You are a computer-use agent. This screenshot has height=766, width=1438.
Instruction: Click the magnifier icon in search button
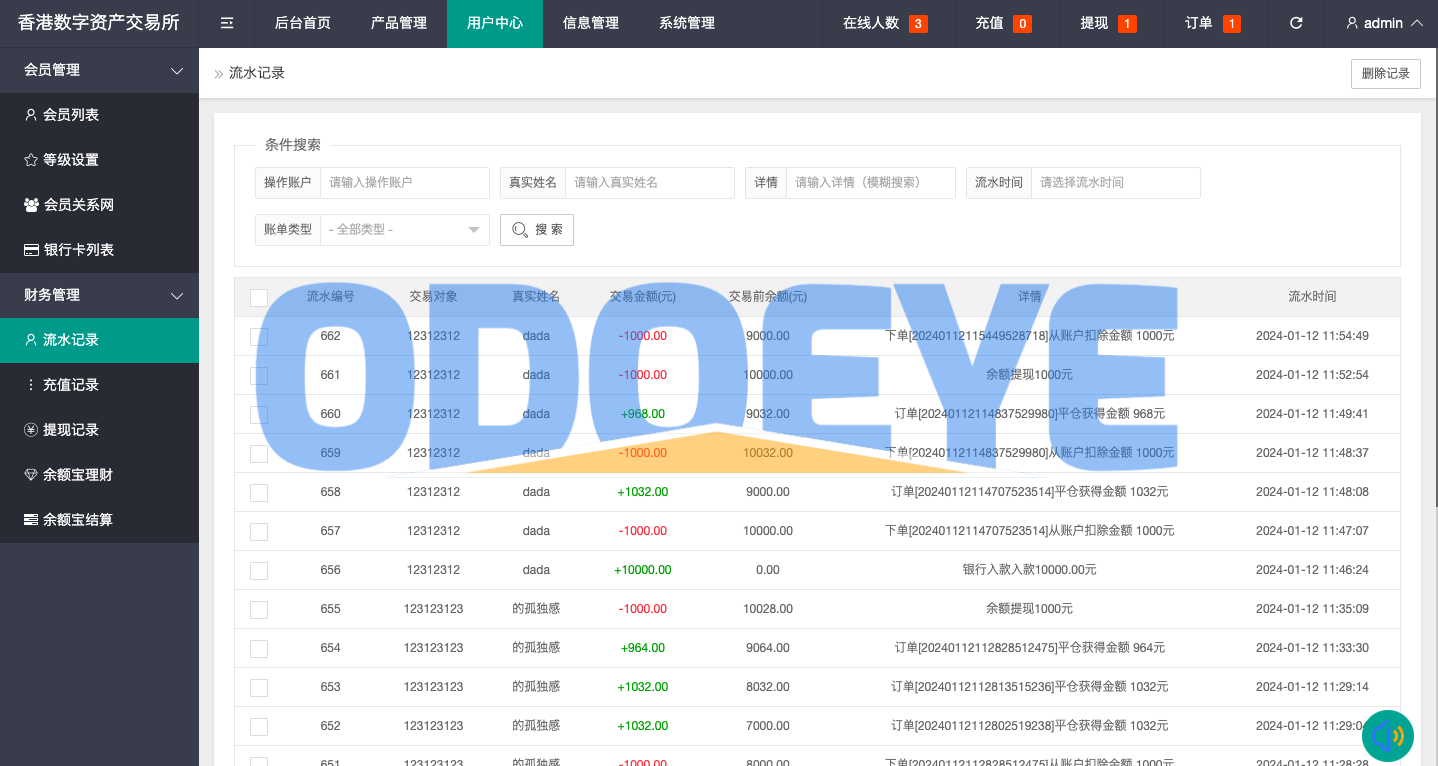click(520, 230)
